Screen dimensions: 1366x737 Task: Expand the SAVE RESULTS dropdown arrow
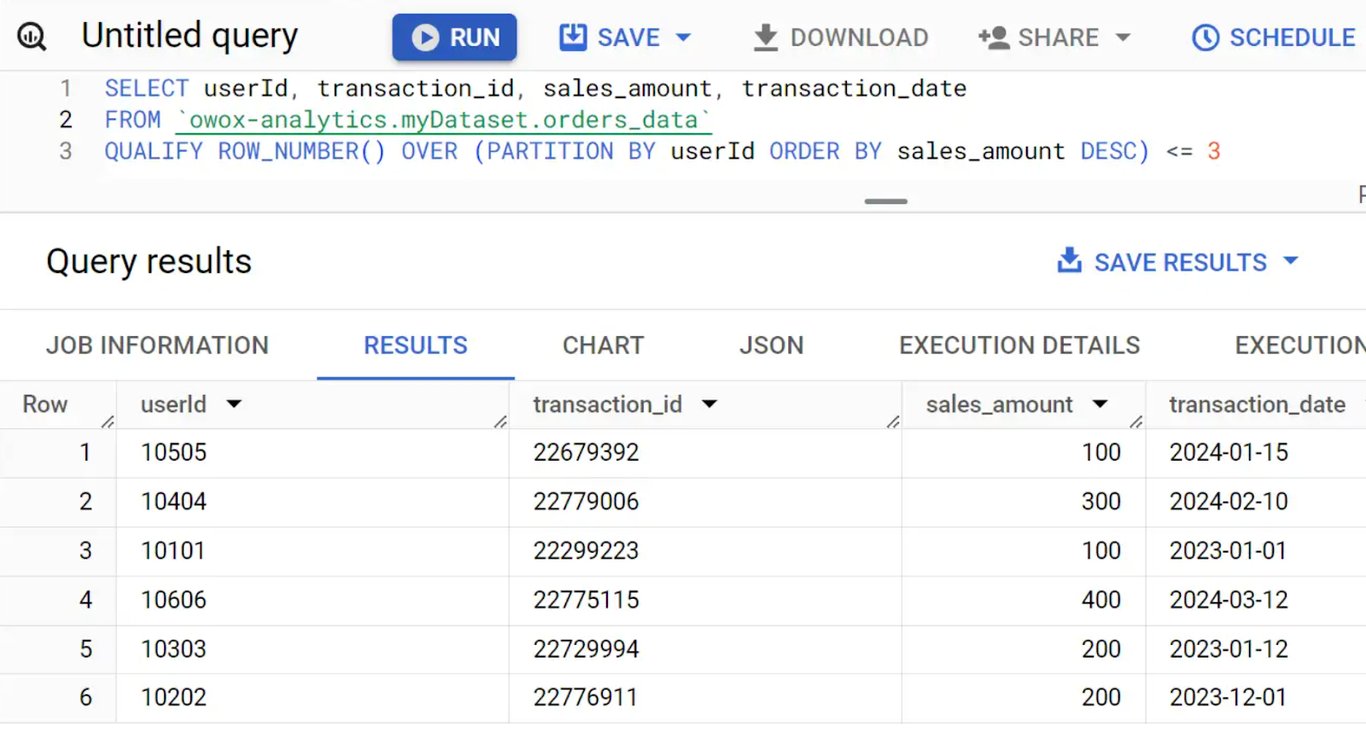click(1290, 262)
